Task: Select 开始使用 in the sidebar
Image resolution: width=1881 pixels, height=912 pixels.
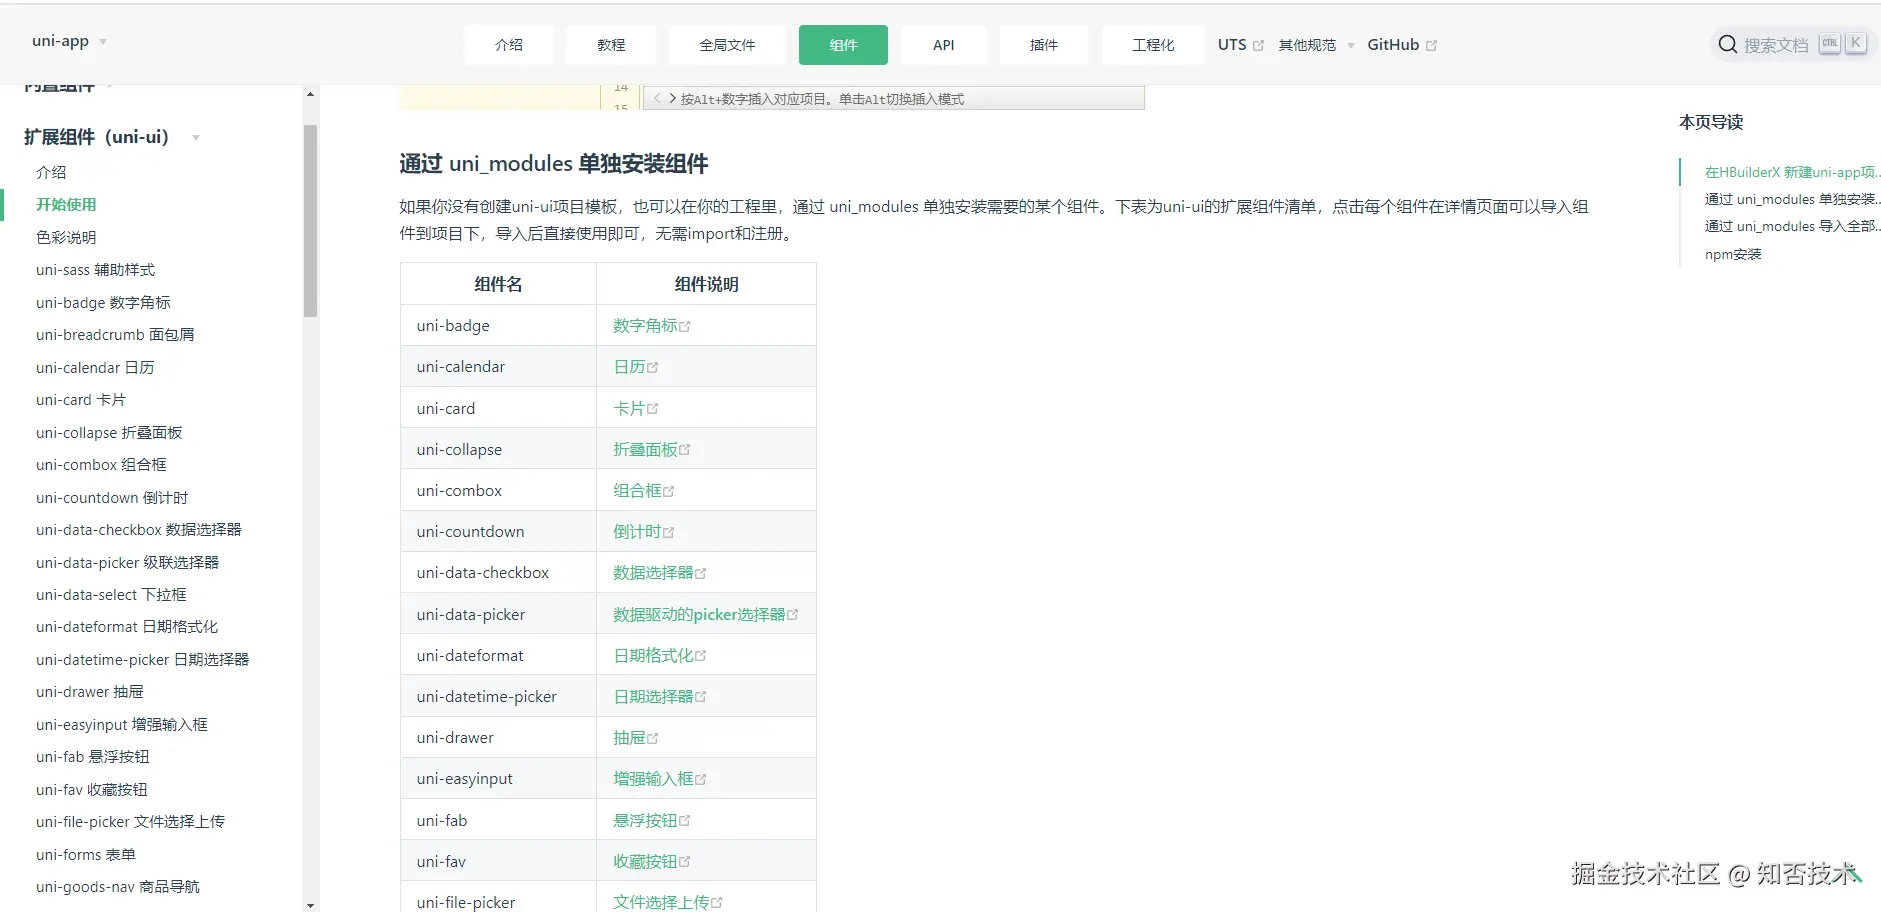Action: (x=66, y=204)
